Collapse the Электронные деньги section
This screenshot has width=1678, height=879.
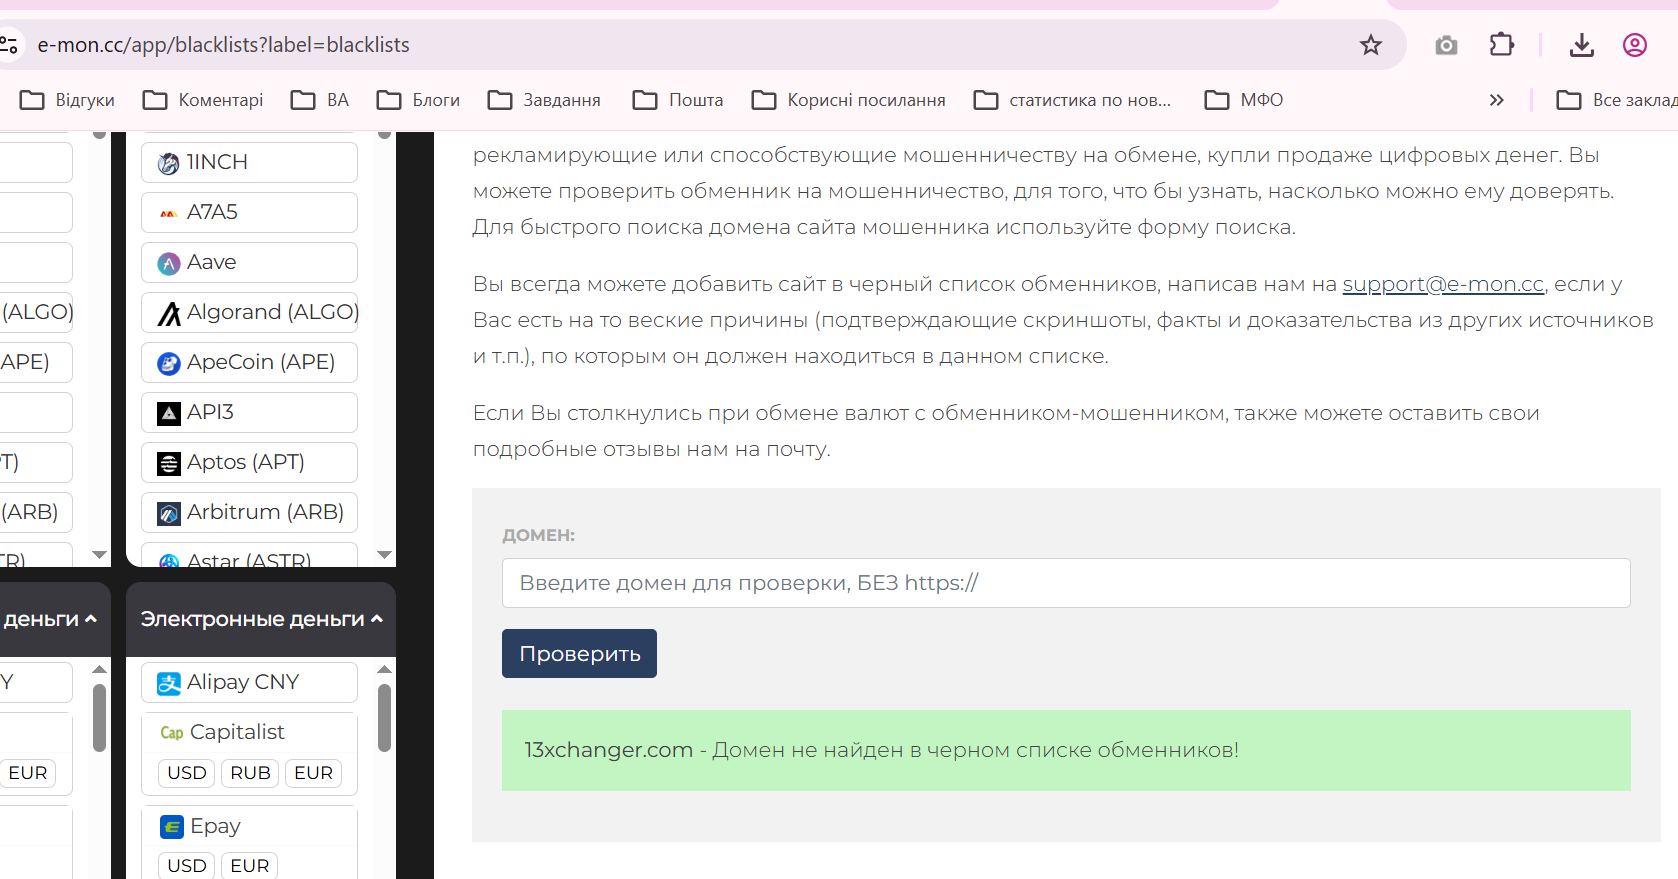click(261, 619)
